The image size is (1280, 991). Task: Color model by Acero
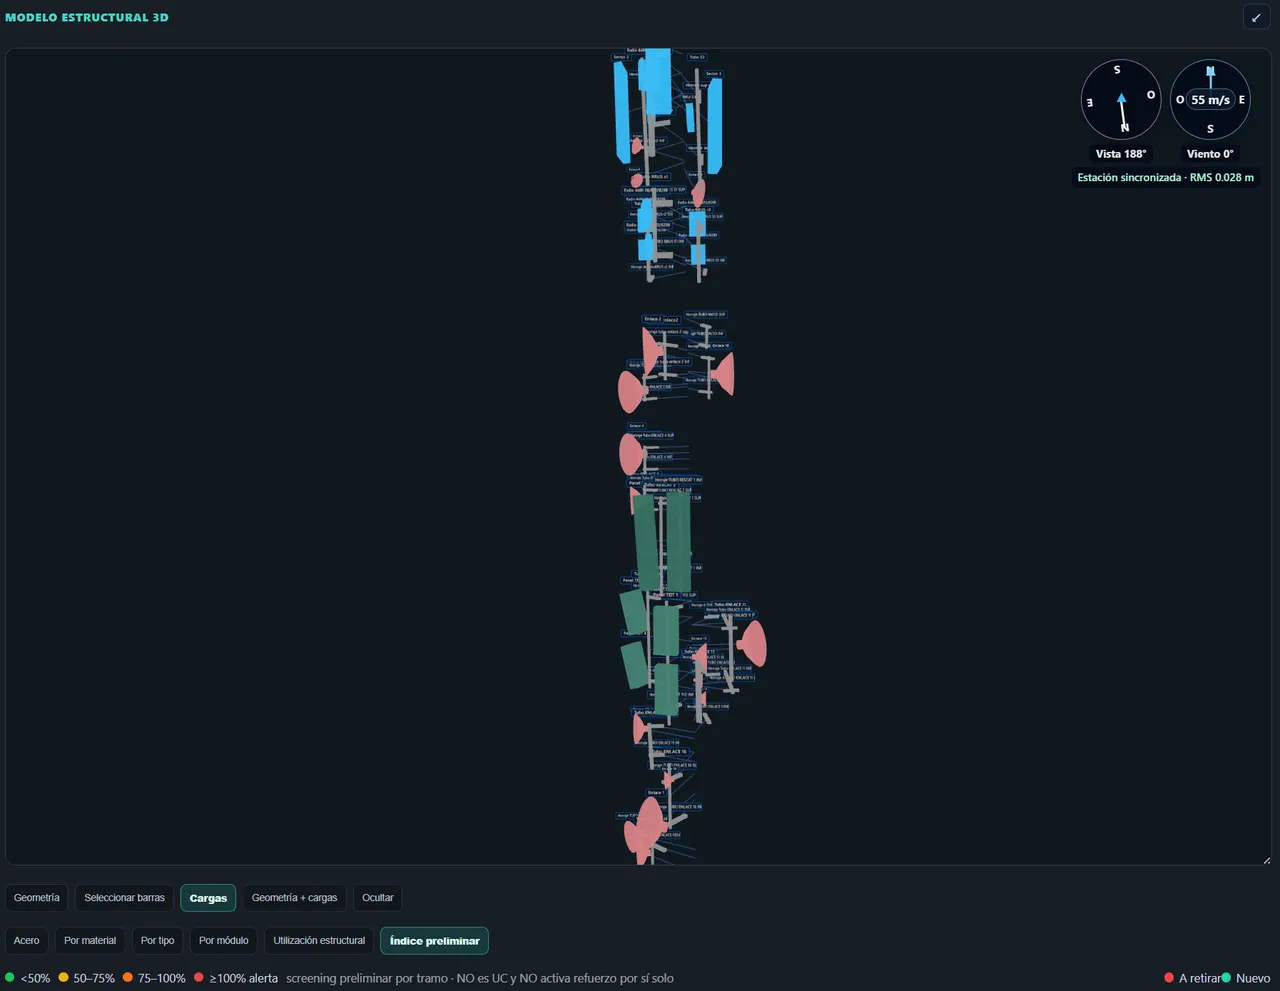(x=27, y=941)
